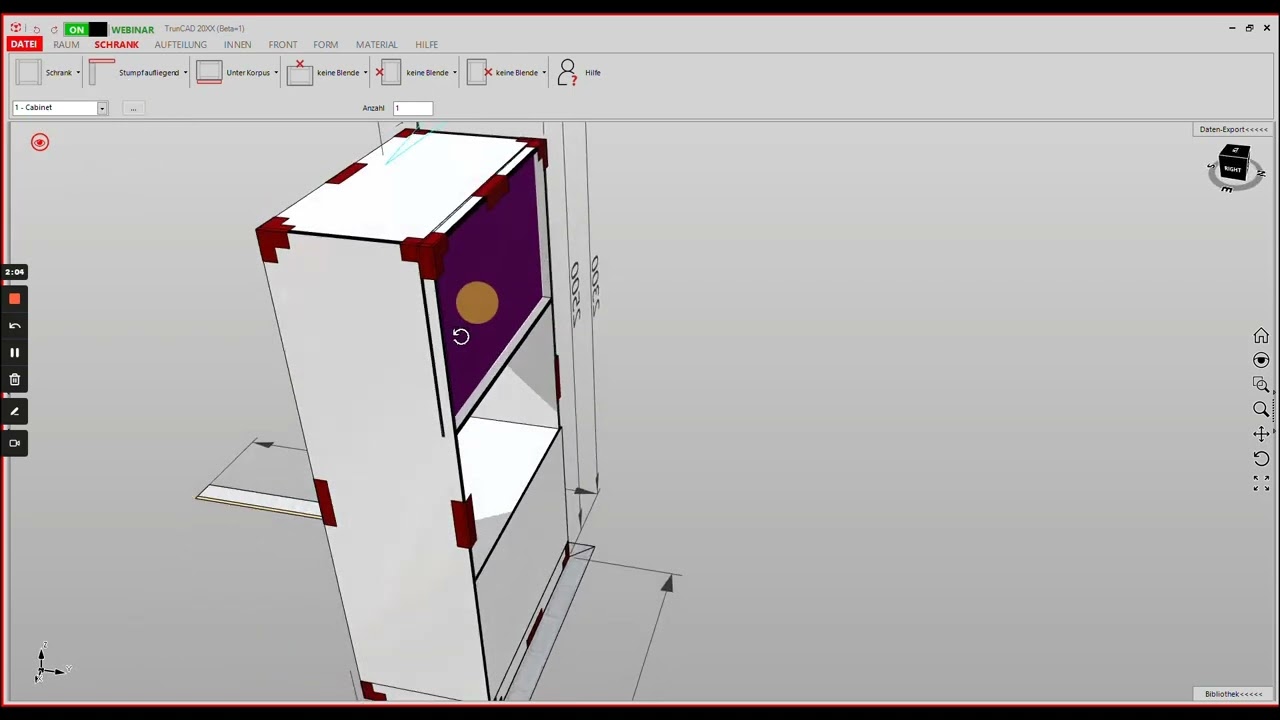Screen dimensions: 1280x720
Task: Click the look-around eye navigation icon
Action: click(1261, 360)
